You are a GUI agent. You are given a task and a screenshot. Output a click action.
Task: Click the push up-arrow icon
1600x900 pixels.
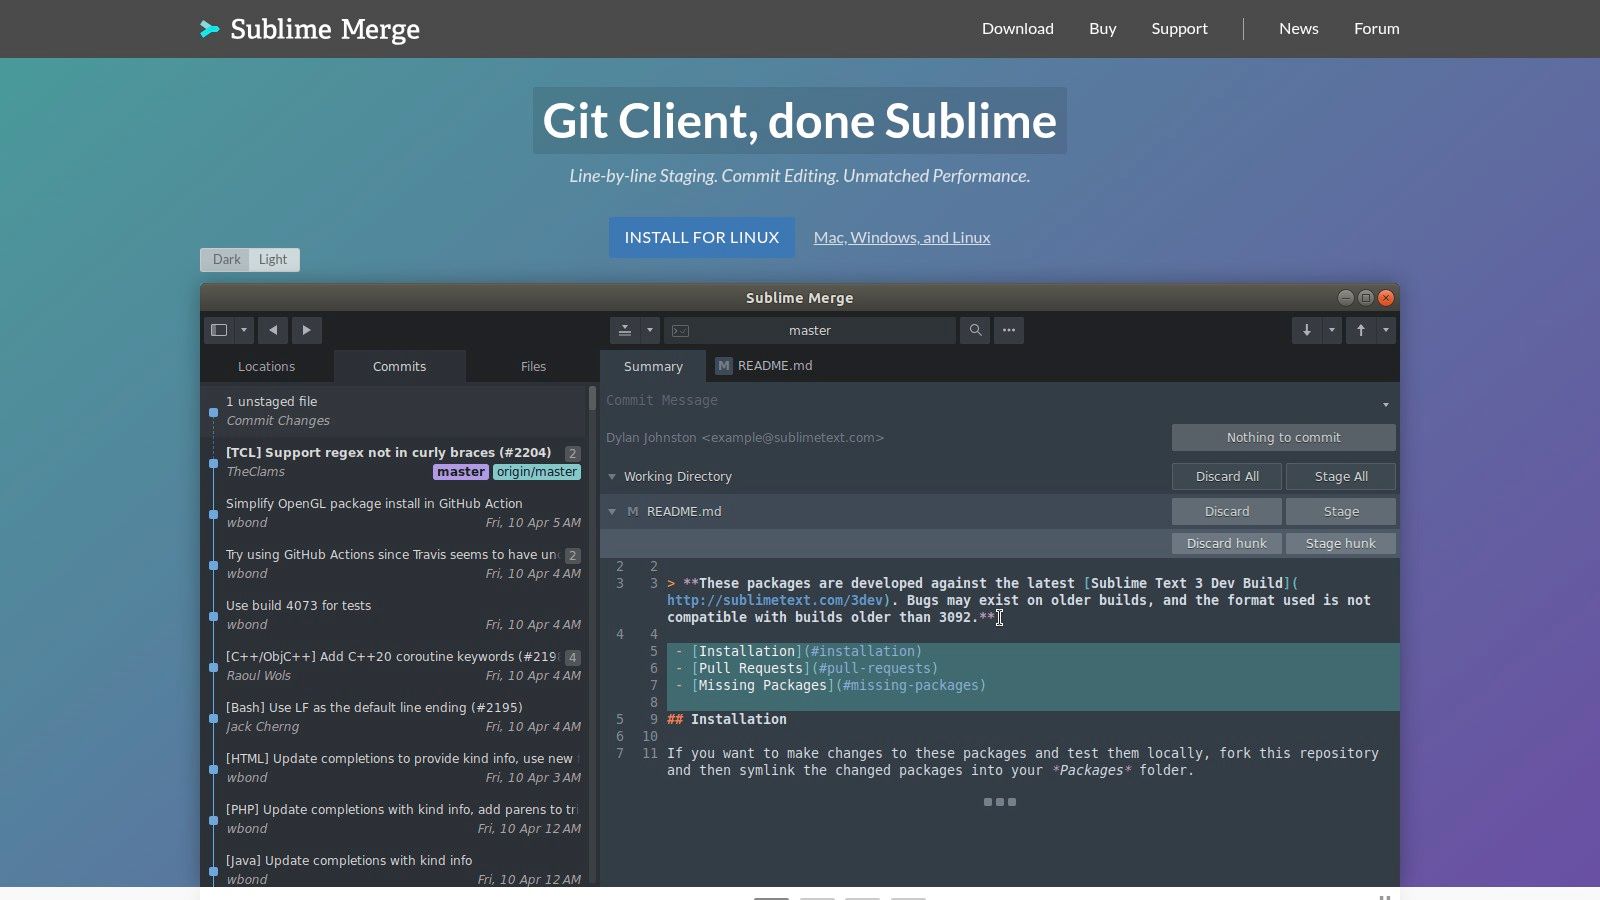1361,330
